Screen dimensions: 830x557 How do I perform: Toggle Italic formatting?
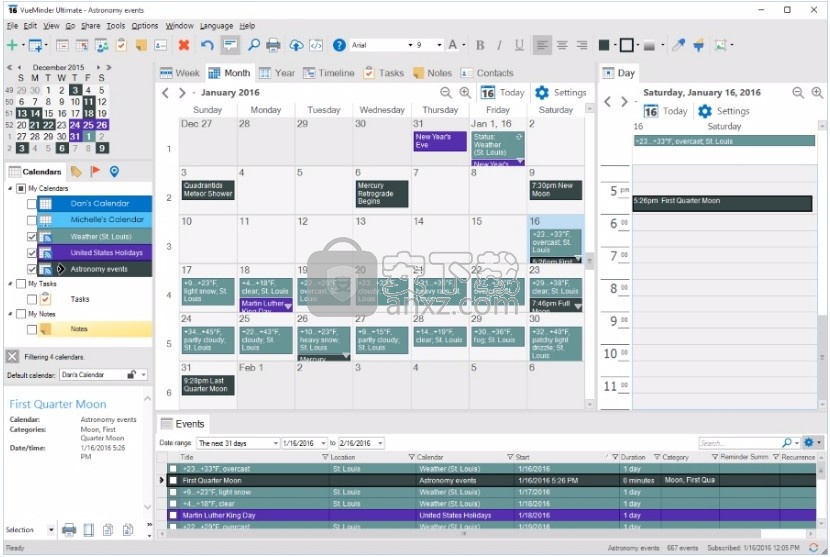(x=499, y=46)
